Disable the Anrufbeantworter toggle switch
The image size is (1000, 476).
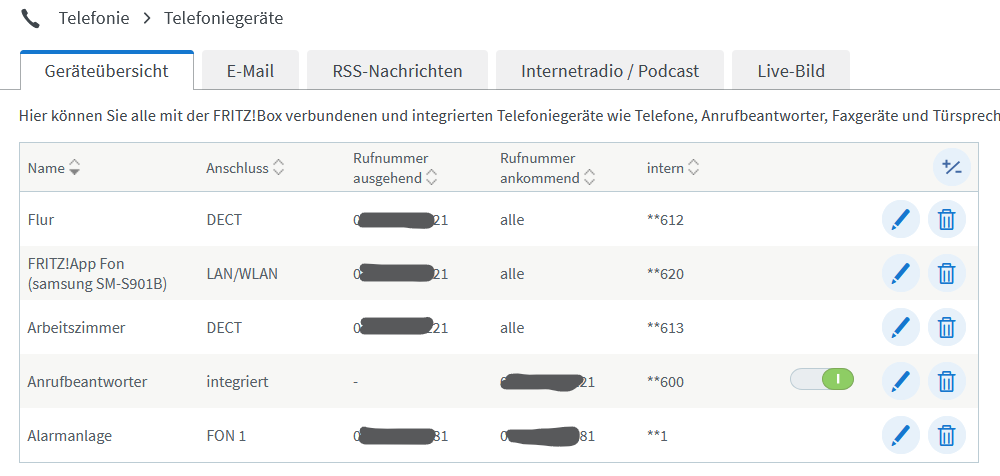coord(822,380)
